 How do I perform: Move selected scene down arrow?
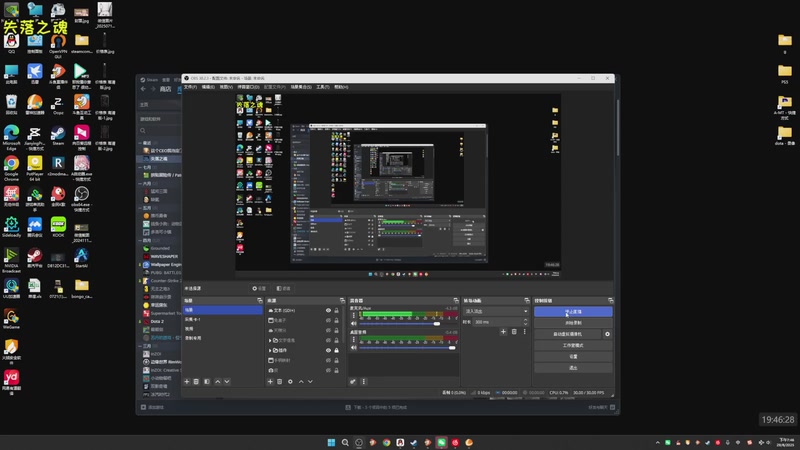pos(227,382)
